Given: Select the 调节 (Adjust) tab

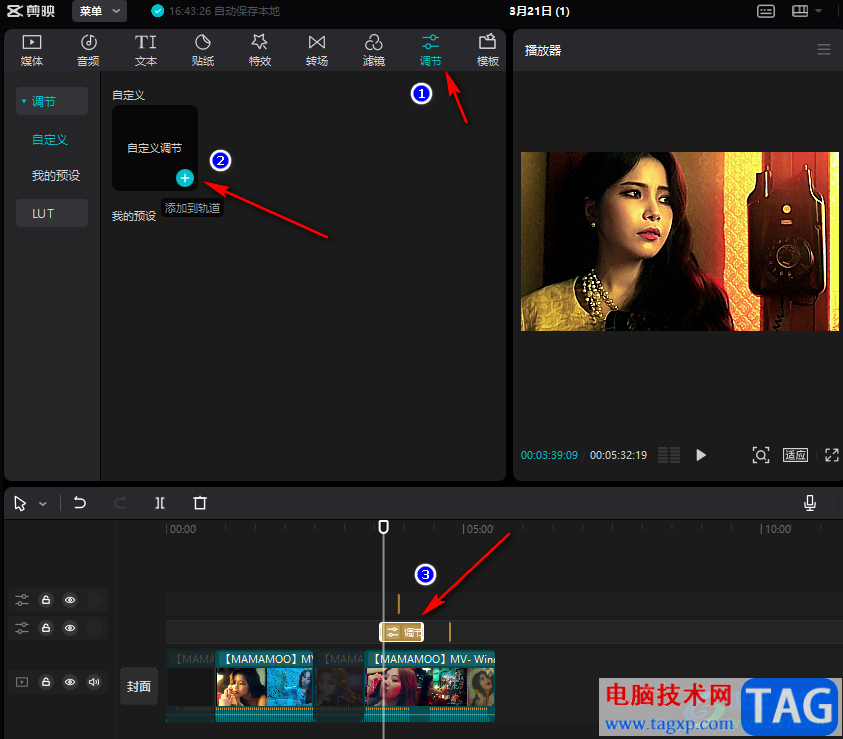Looking at the screenshot, I should pyautogui.click(x=431, y=50).
